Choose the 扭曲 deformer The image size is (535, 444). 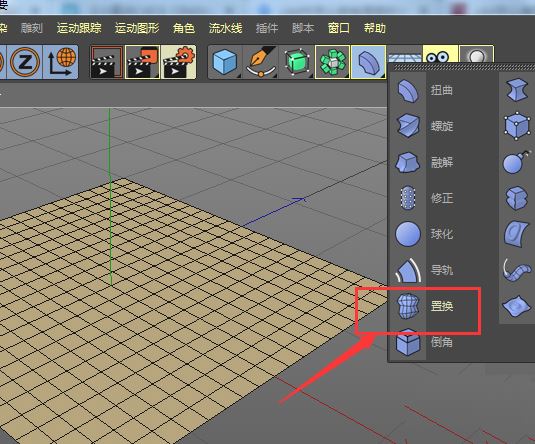point(443,90)
